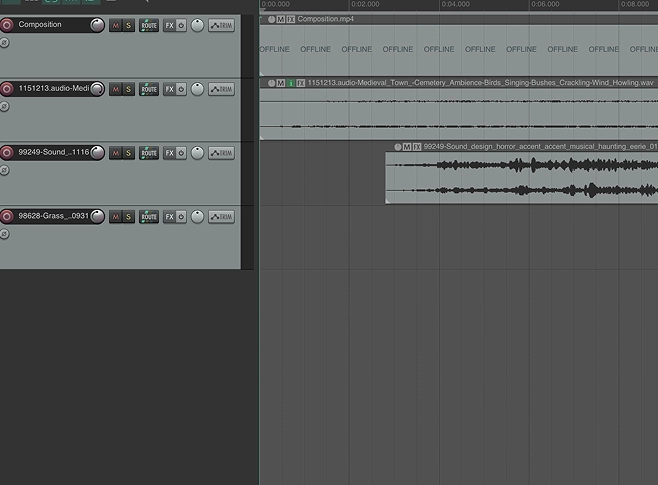Select the 1151213.audio-Medi track name

click(x=54, y=89)
